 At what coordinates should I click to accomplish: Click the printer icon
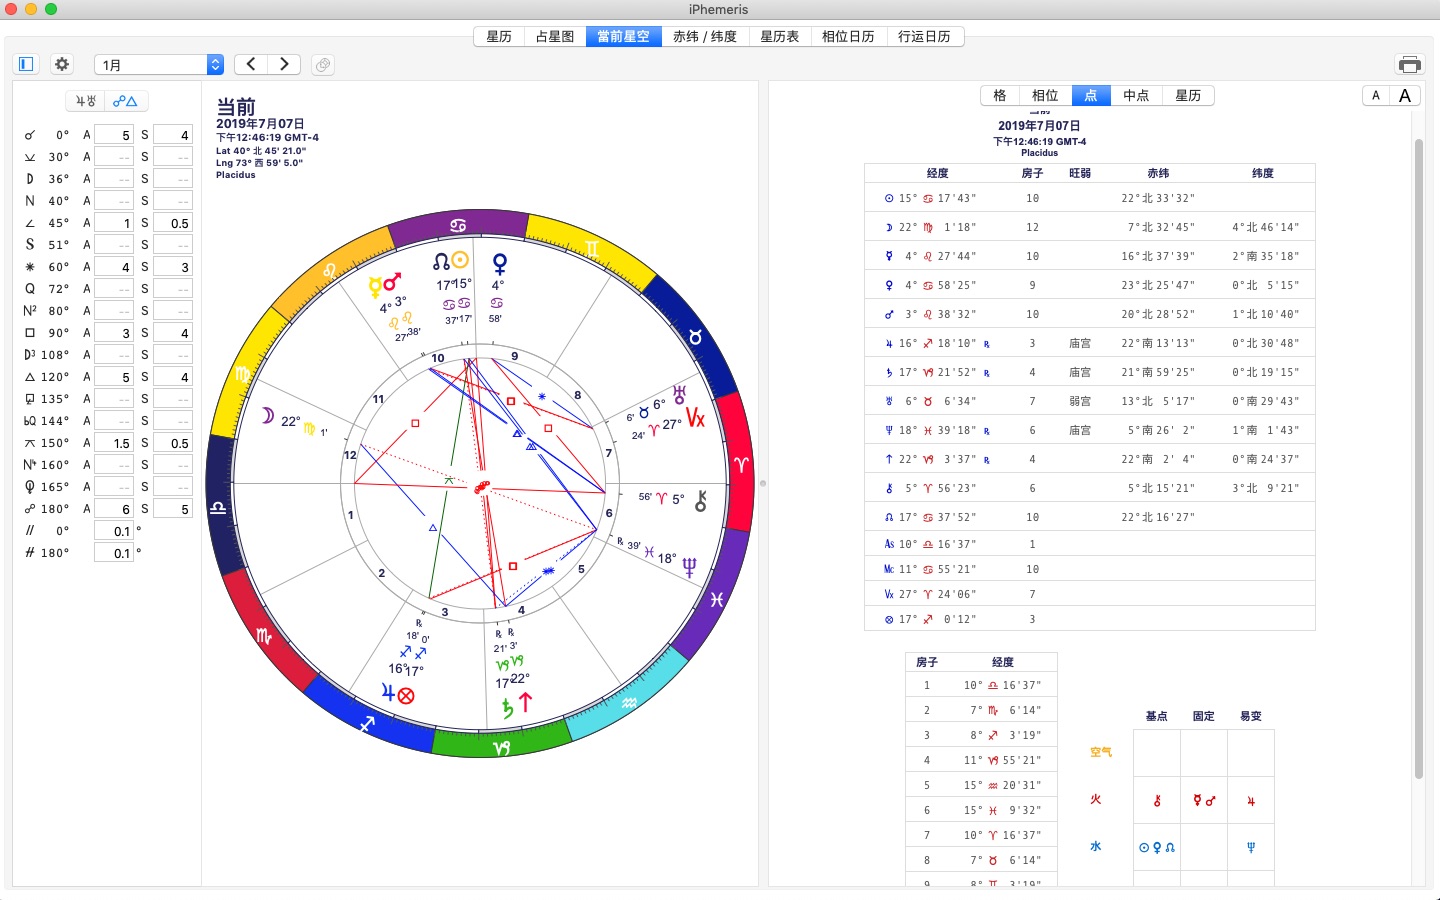(1409, 65)
